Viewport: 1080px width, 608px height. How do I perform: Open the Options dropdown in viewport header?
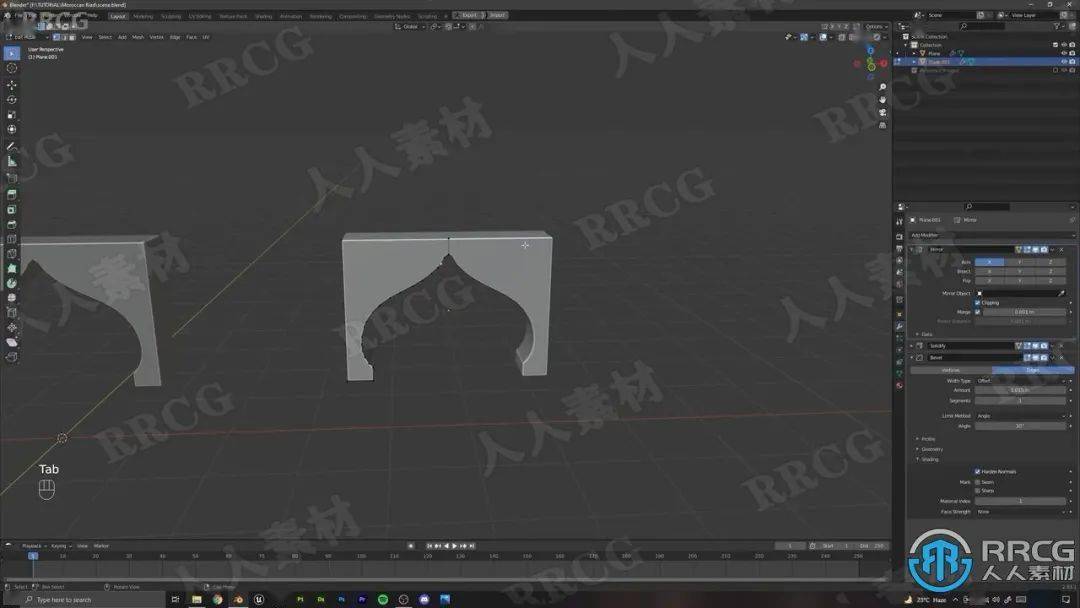click(875, 27)
